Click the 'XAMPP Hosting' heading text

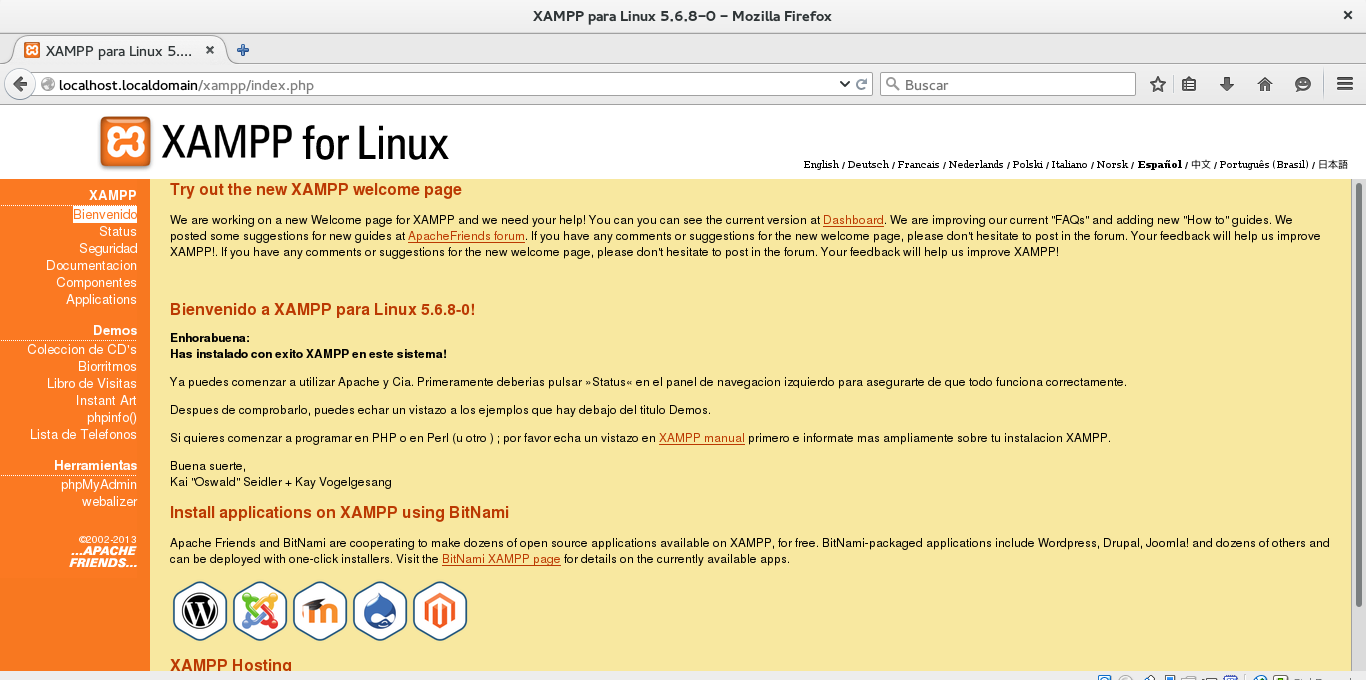pyautogui.click(x=231, y=665)
